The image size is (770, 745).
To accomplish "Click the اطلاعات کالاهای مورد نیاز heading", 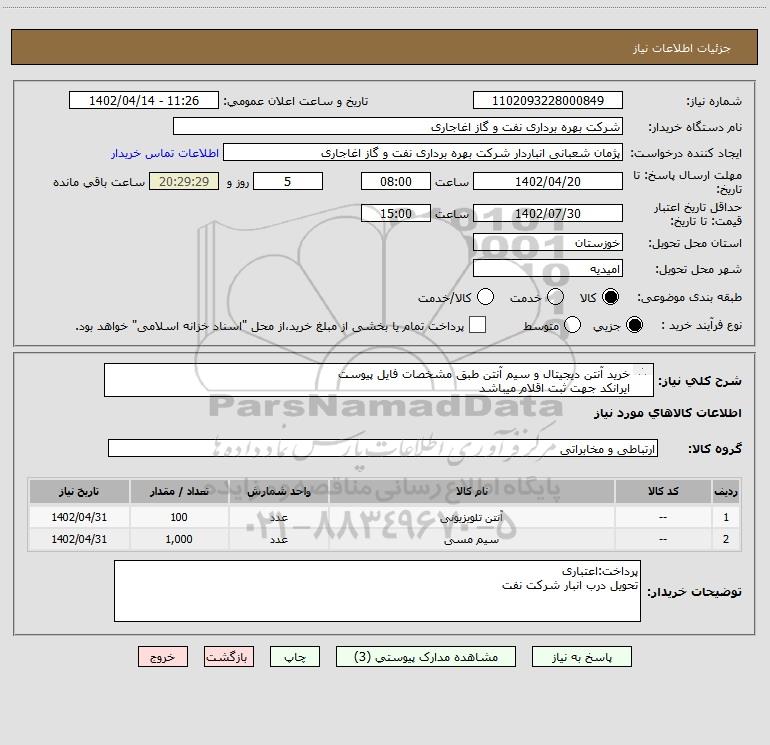I will click(x=667, y=413).
